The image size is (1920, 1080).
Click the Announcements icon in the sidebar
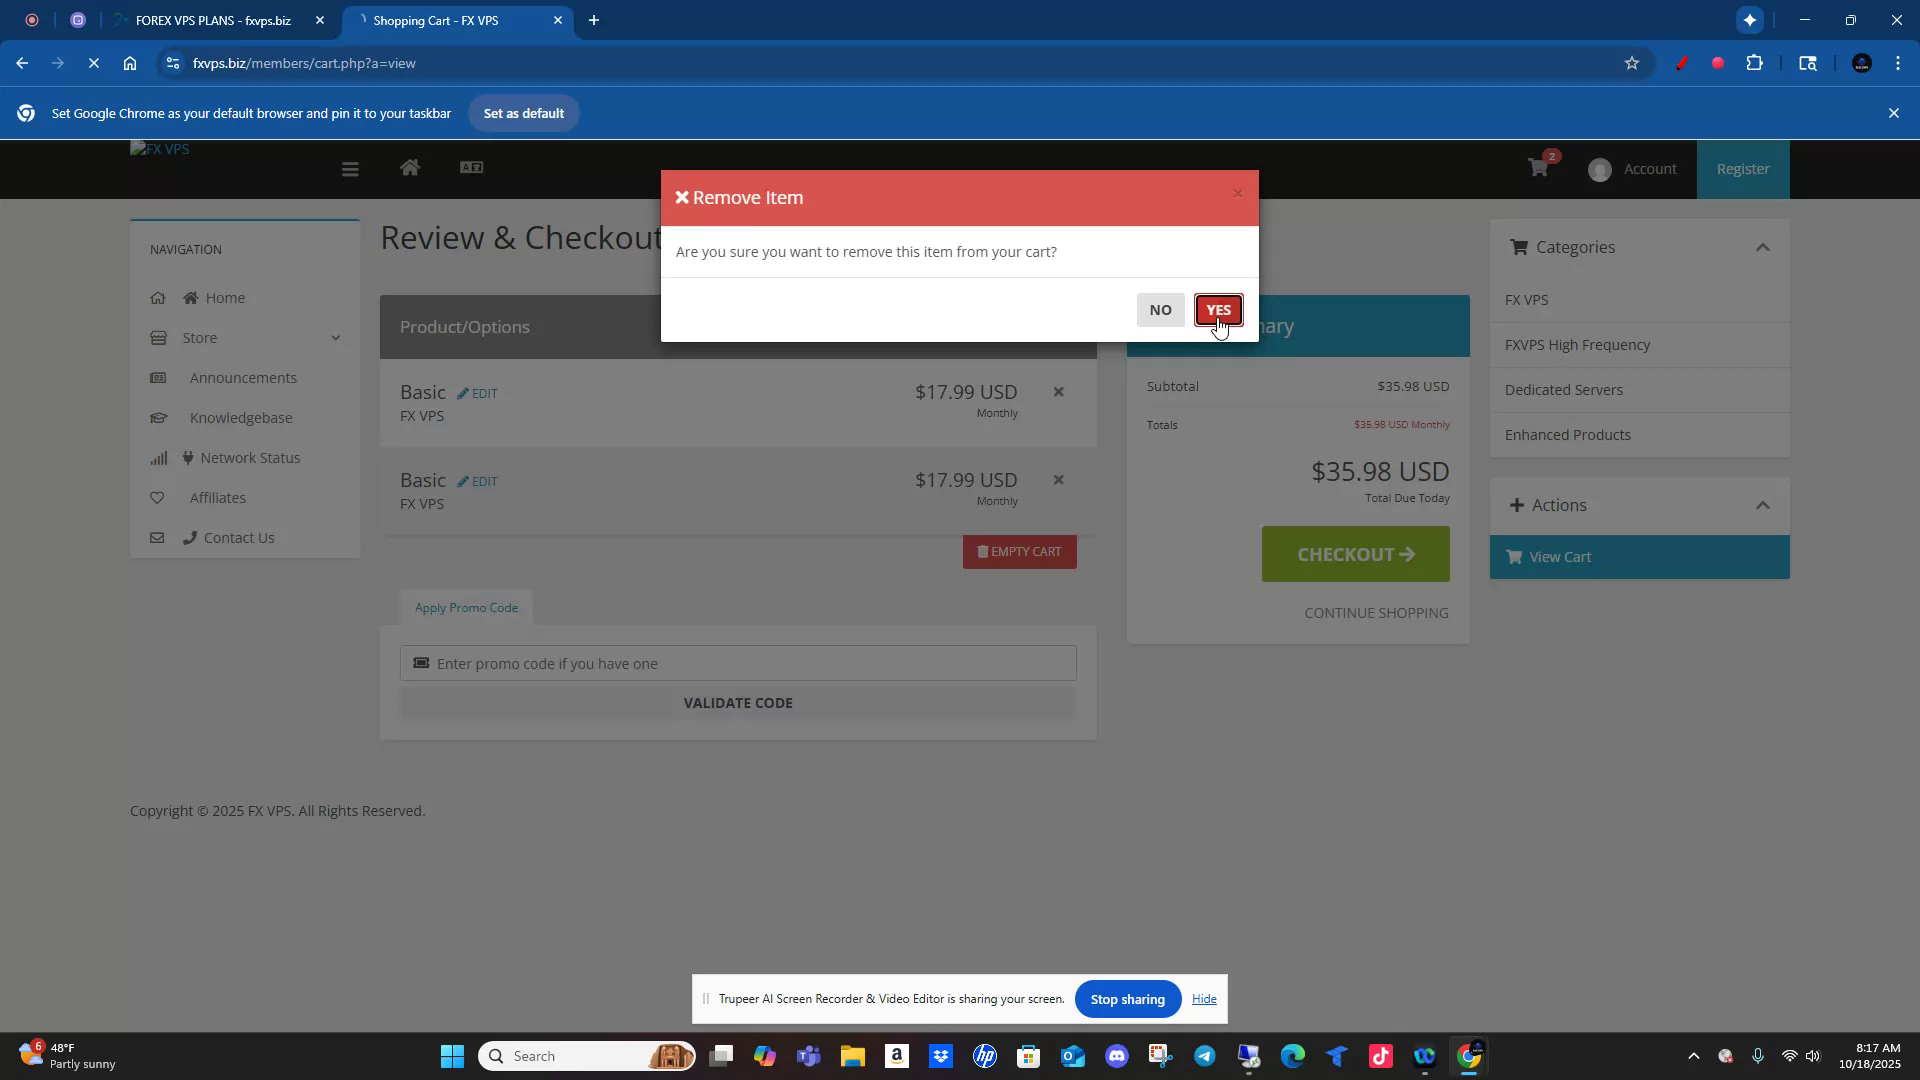click(160, 377)
